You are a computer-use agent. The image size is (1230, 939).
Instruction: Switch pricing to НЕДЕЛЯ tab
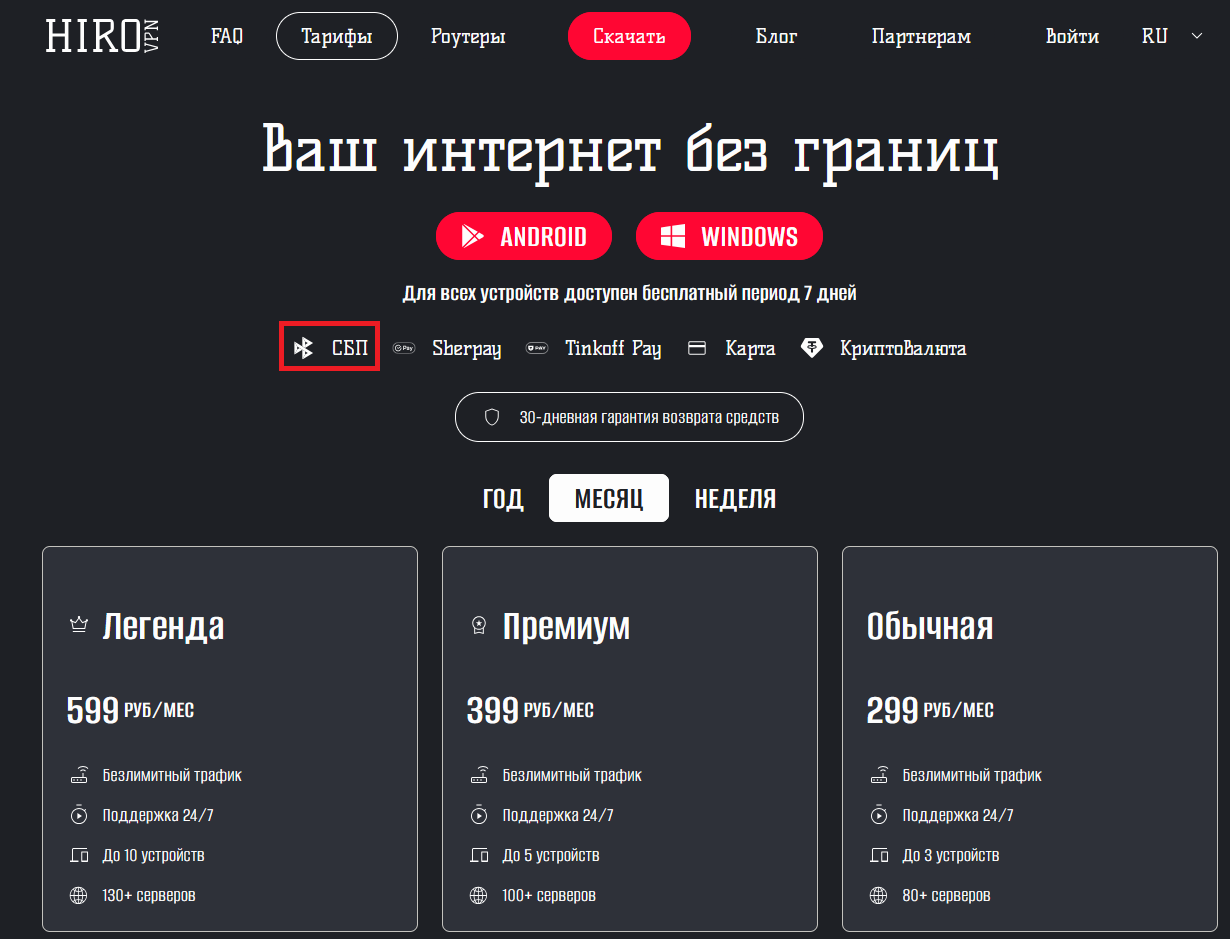[735, 498]
